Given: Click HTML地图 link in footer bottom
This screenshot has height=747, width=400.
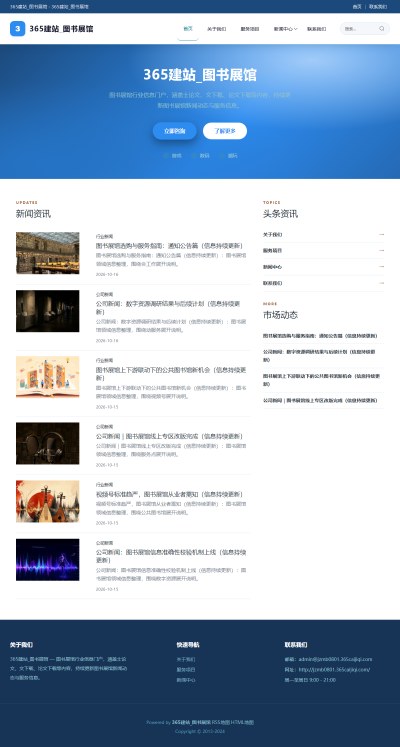Looking at the screenshot, I should (x=242, y=722).
